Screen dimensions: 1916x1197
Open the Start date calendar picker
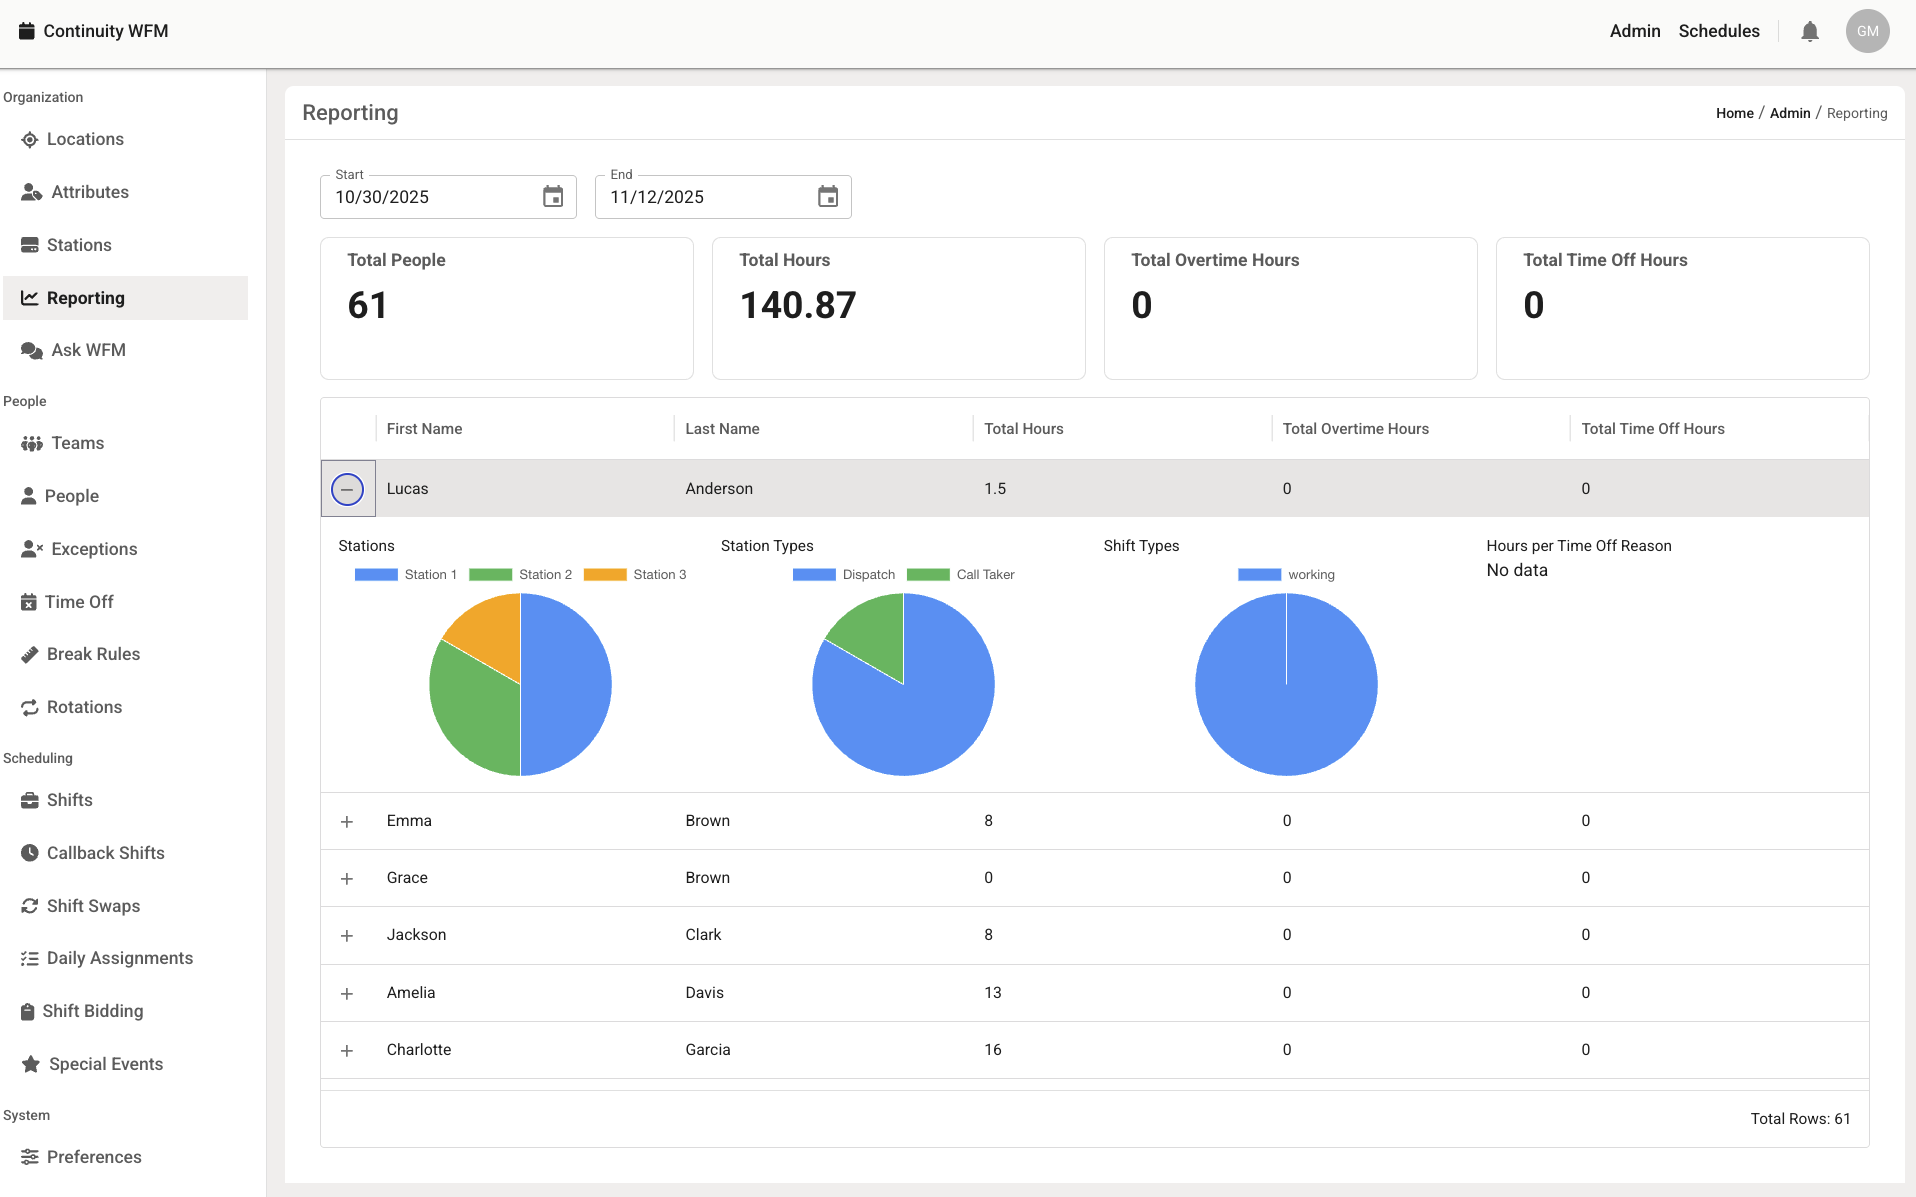click(553, 197)
